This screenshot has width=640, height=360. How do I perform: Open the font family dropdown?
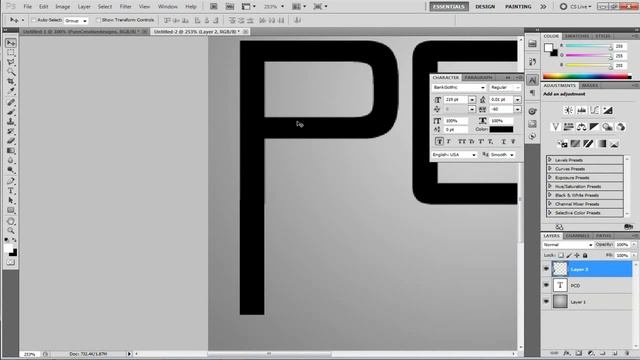pyautogui.click(x=483, y=88)
